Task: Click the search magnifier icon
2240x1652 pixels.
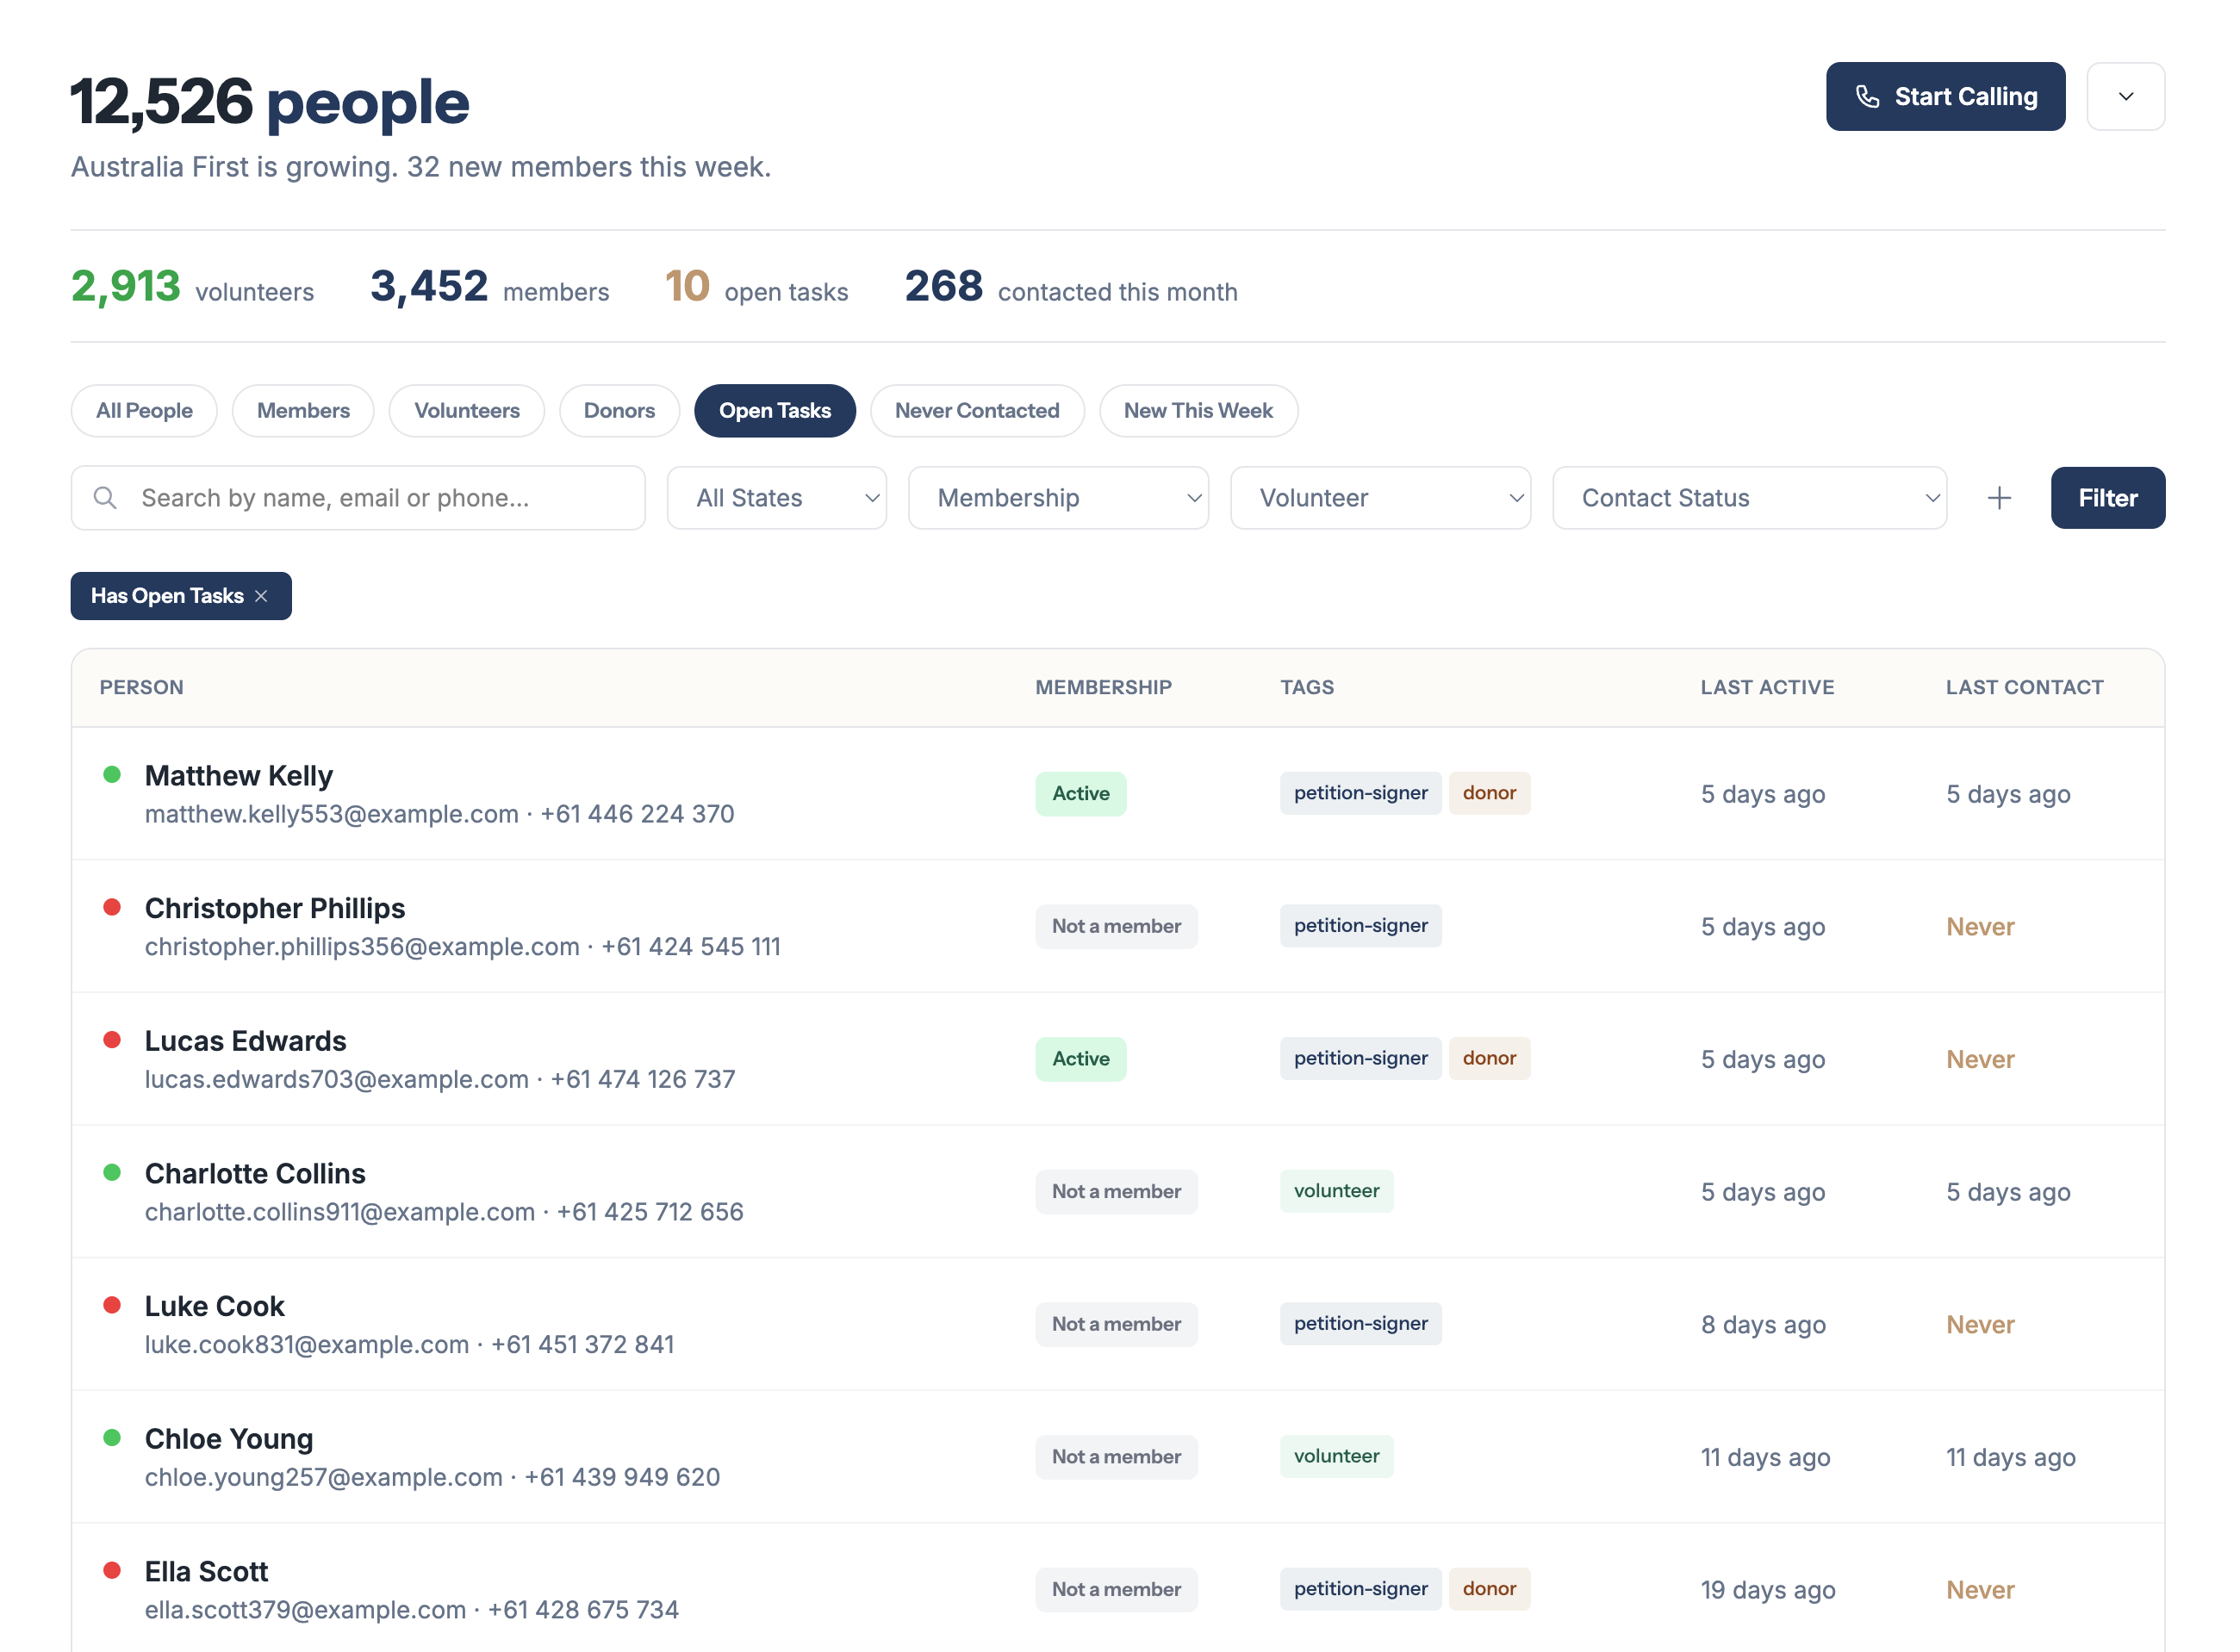Action: coord(105,497)
